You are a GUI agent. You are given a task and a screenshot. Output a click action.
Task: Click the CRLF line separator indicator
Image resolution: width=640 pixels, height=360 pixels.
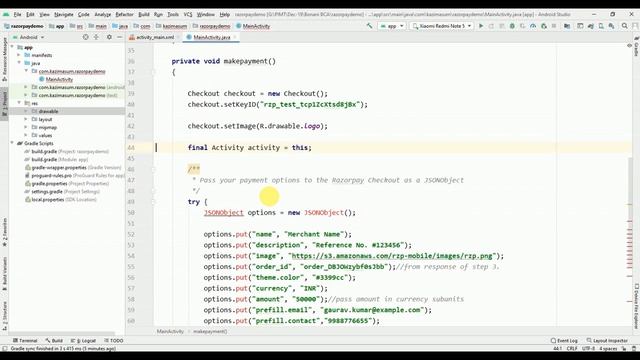tap(572, 349)
